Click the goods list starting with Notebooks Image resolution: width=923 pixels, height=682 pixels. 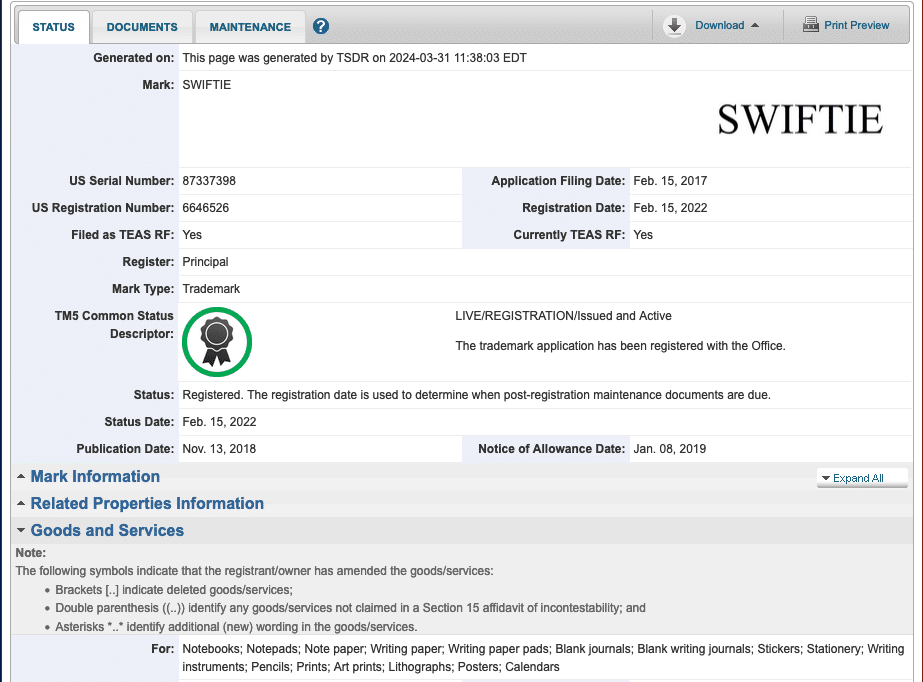tap(543, 658)
